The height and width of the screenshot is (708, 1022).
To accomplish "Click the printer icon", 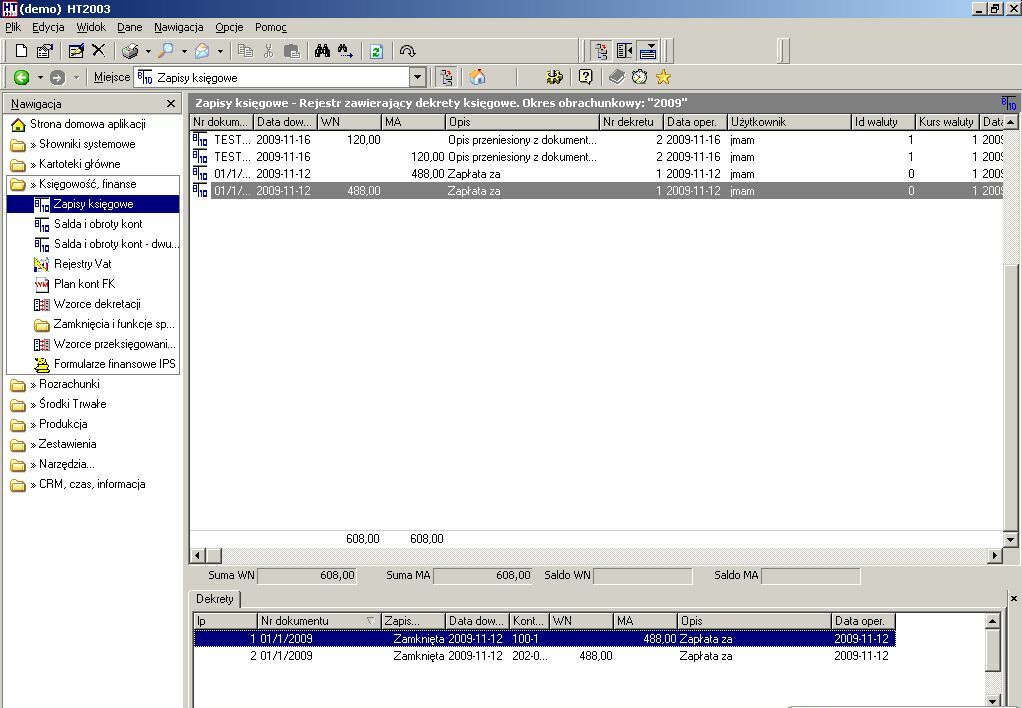I will pyautogui.click(x=130, y=51).
